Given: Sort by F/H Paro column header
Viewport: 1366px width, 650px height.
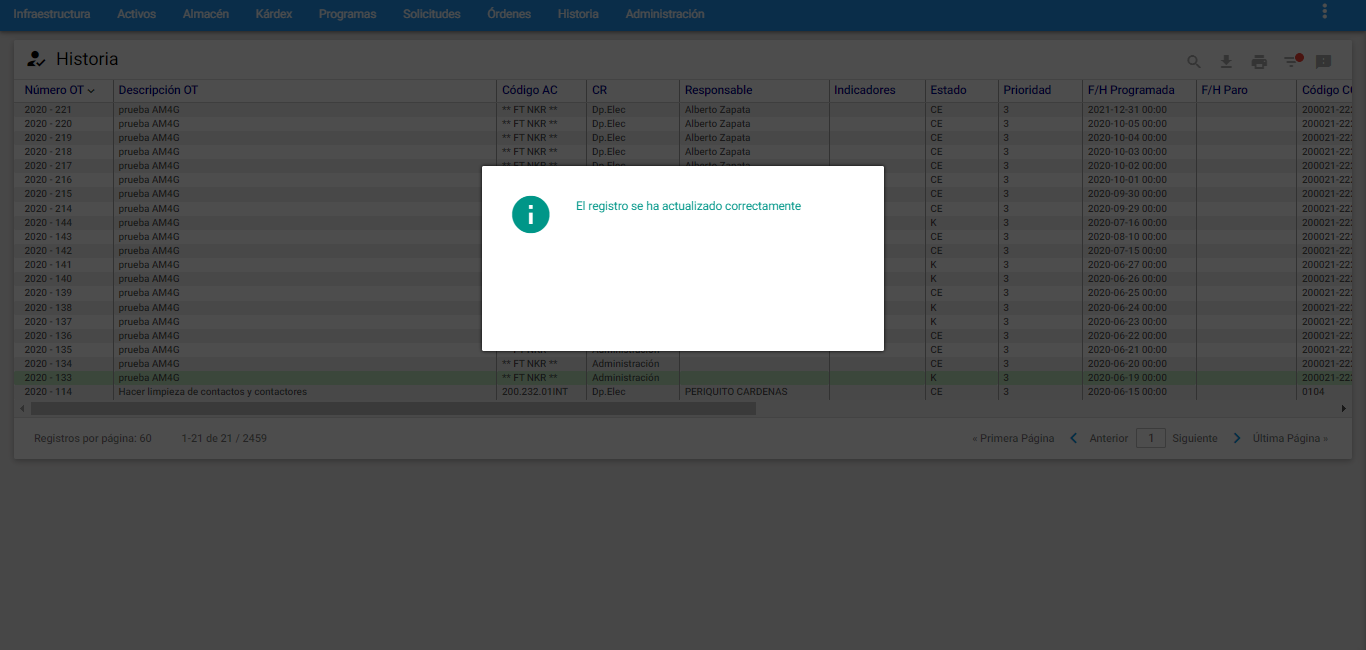Looking at the screenshot, I should (1224, 90).
